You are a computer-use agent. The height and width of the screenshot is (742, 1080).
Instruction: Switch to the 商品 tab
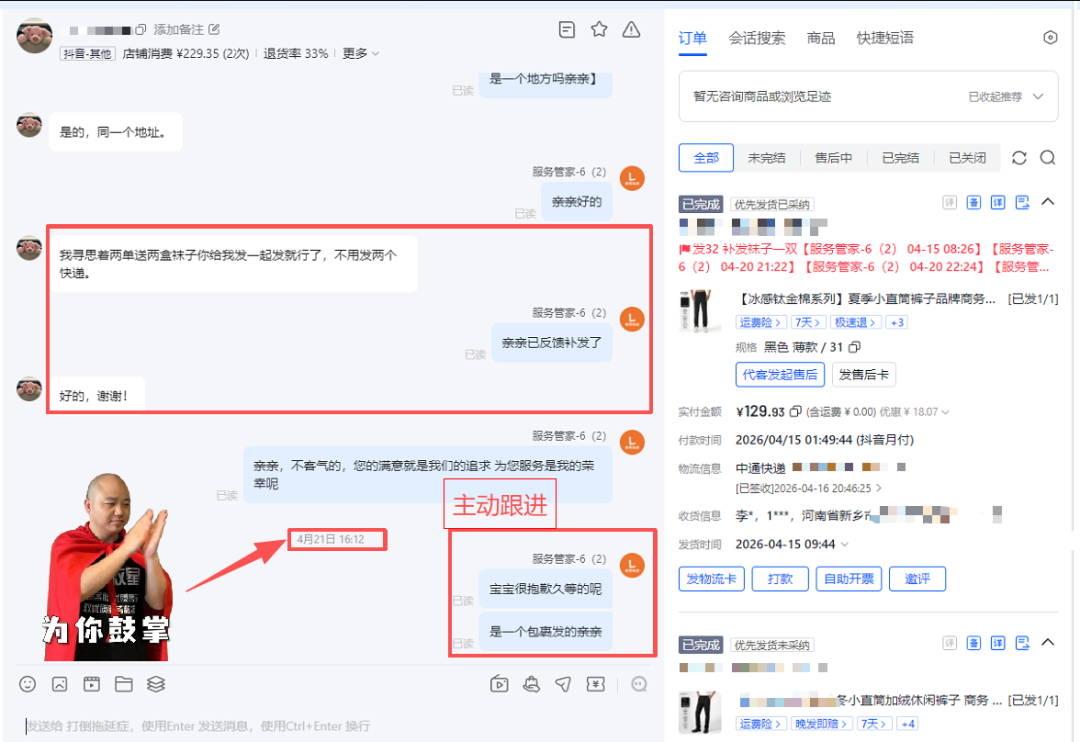[820, 38]
